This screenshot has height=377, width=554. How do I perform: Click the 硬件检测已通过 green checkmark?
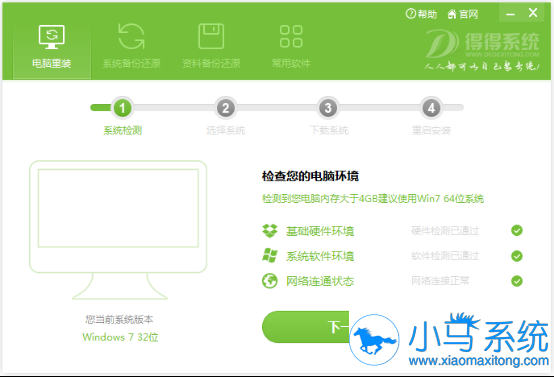tap(517, 231)
